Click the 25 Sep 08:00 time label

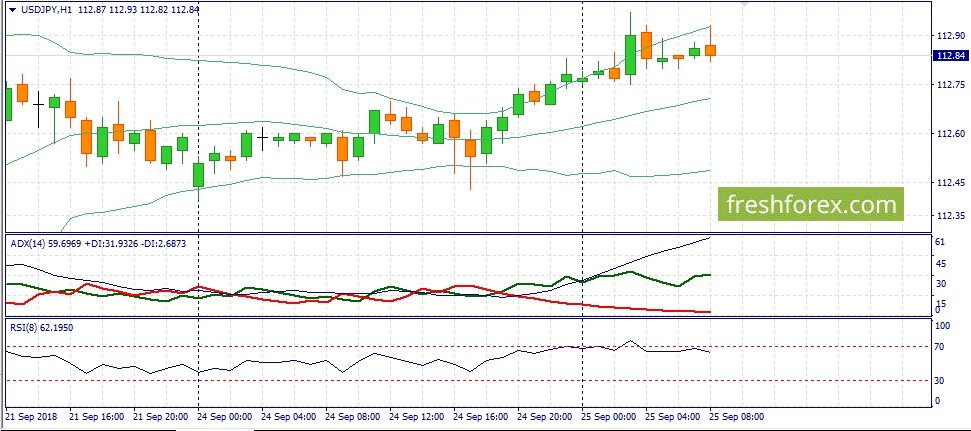(x=737, y=416)
